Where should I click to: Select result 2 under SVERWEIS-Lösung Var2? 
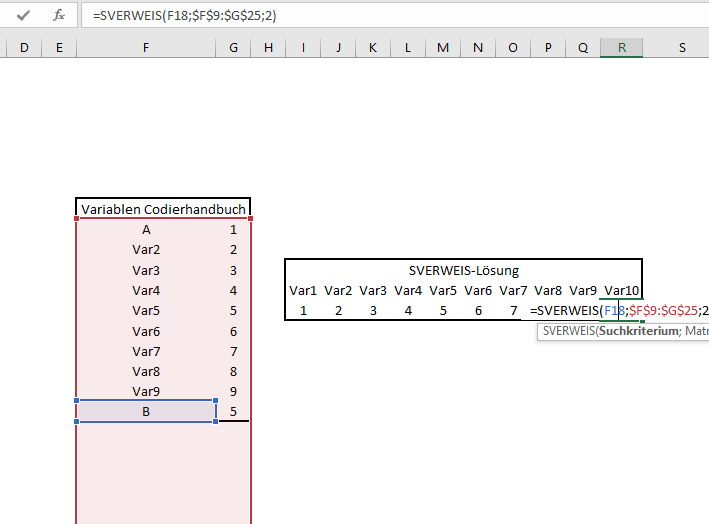[338, 311]
